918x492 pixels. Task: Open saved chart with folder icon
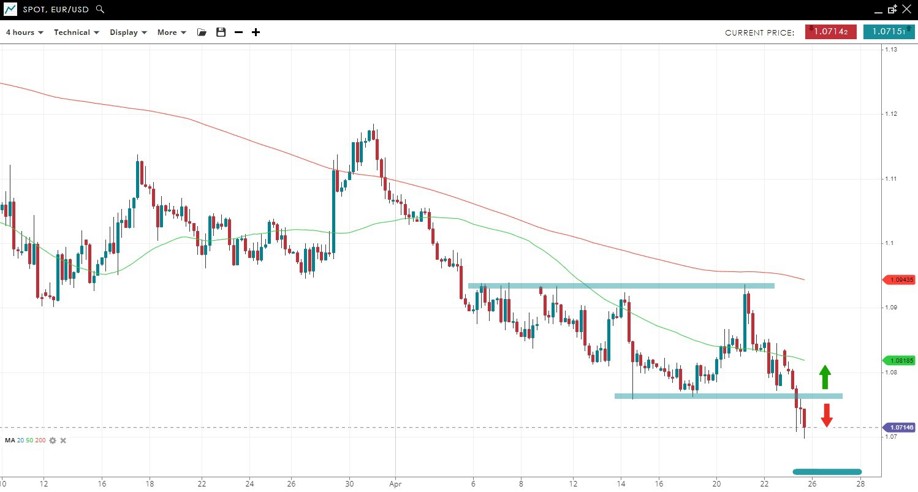[202, 32]
